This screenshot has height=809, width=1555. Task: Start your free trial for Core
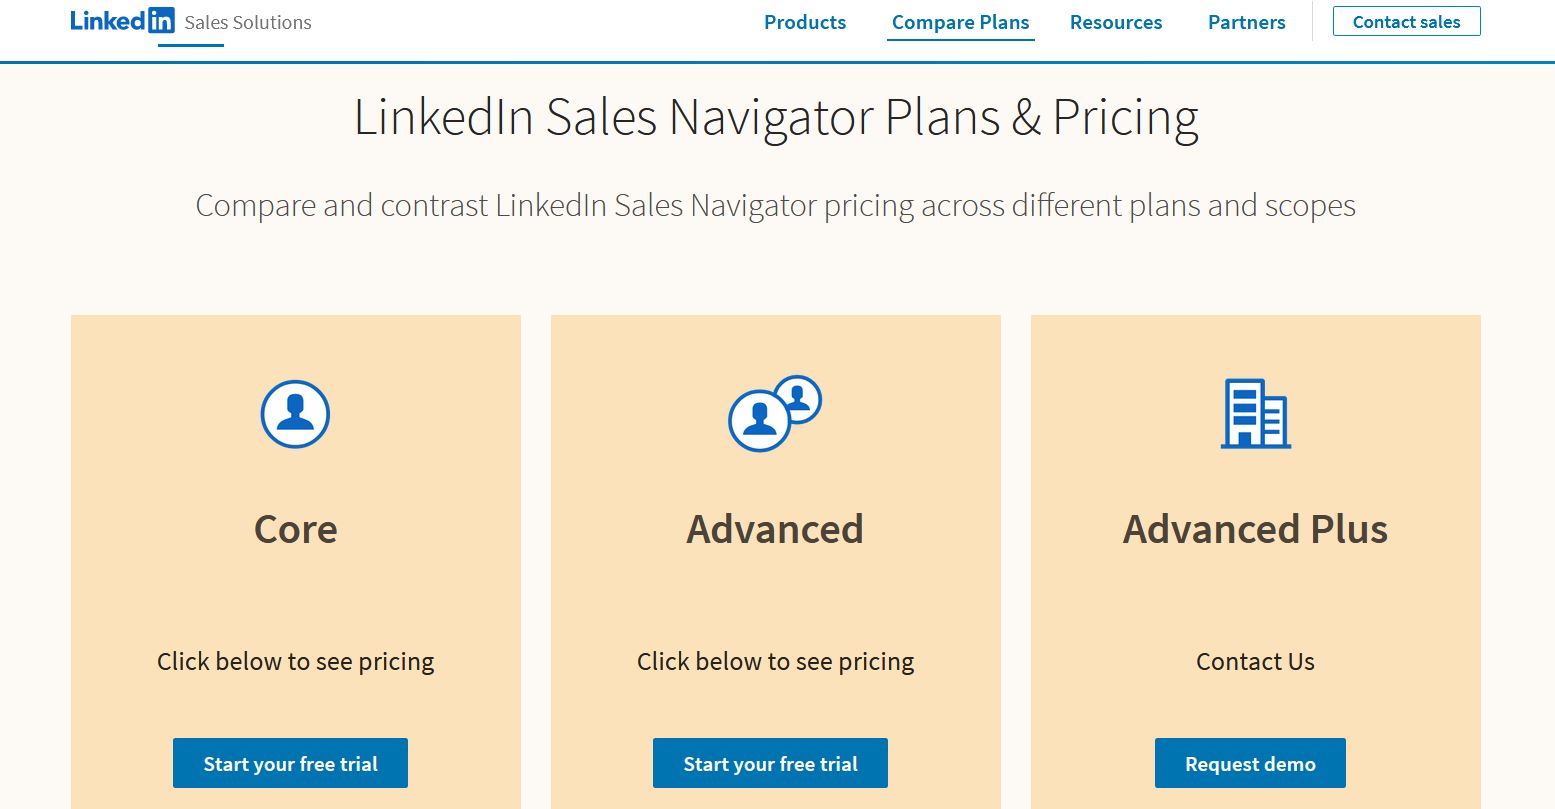tap(290, 764)
